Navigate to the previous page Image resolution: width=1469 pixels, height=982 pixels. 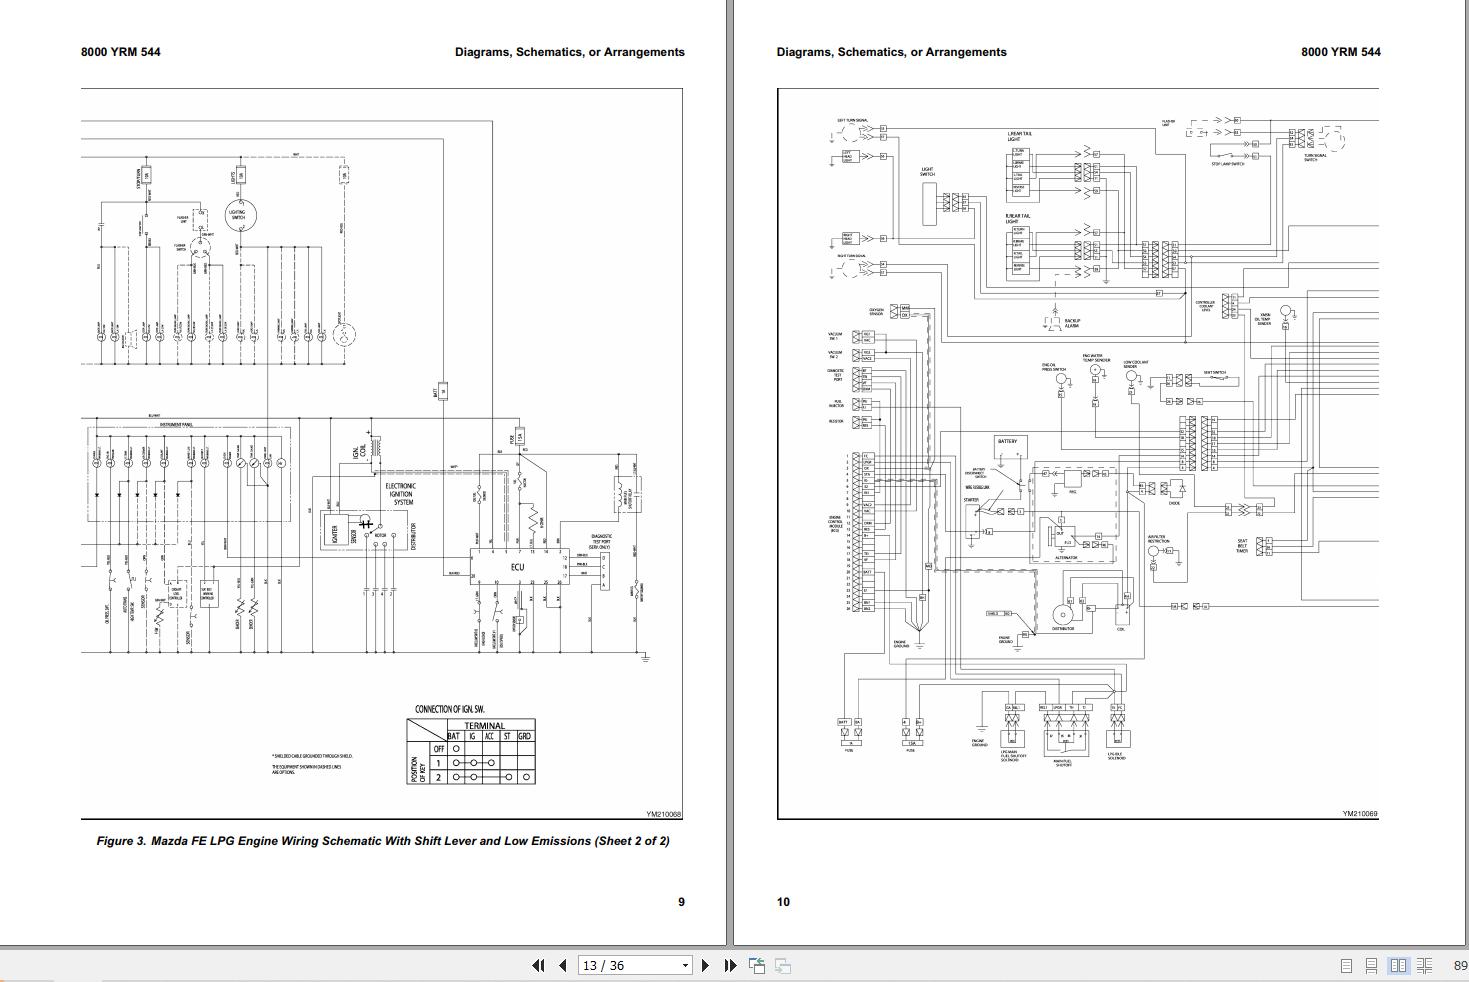click(562, 965)
